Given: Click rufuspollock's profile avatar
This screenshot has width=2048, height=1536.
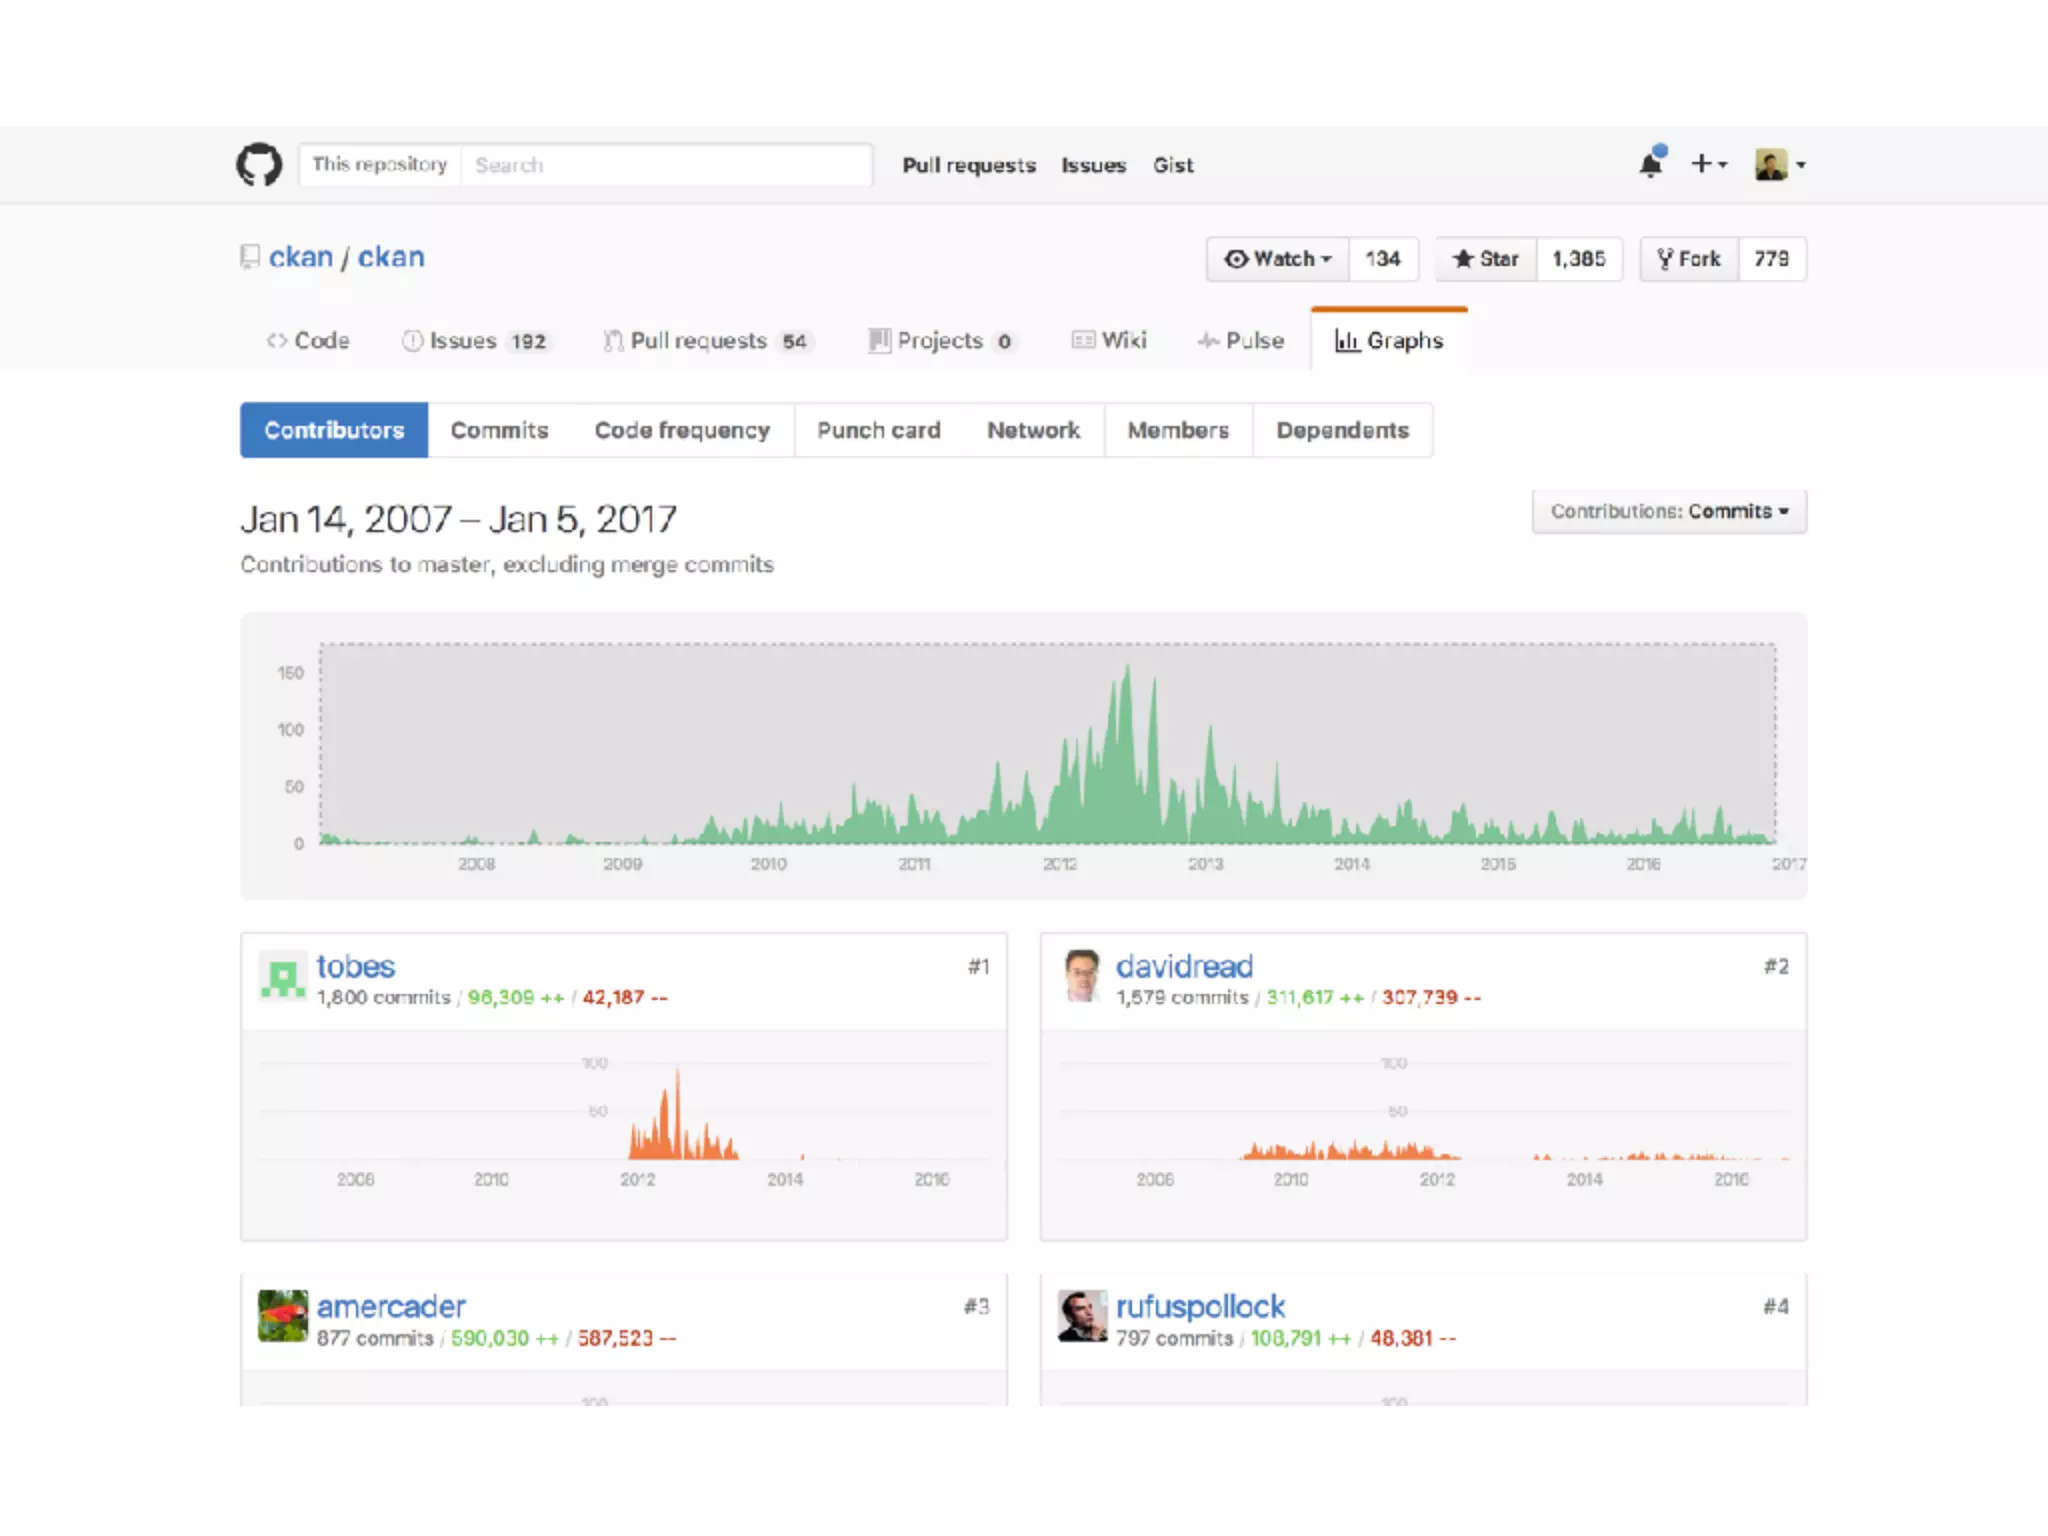Looking at the screenshot, I should point(1082,1315).
